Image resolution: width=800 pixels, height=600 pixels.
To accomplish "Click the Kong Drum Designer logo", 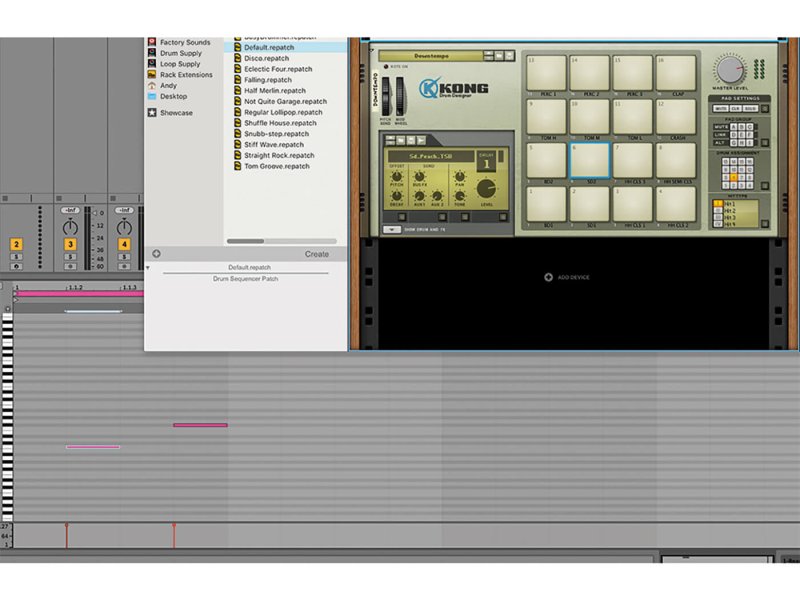I will pos(455,87).
